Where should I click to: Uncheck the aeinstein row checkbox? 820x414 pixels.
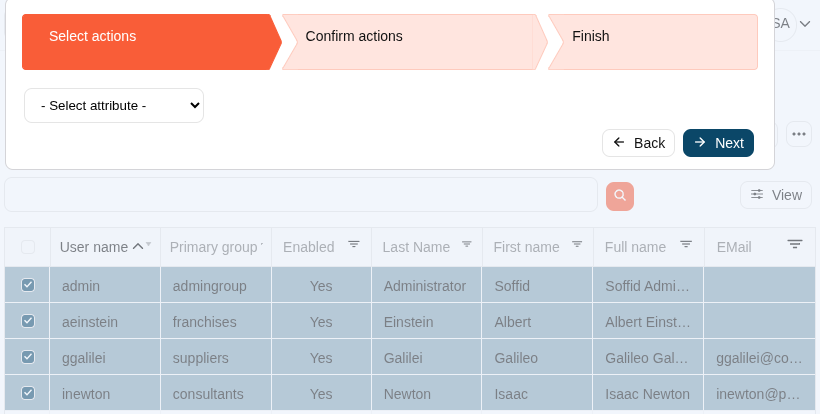(28, 321)
